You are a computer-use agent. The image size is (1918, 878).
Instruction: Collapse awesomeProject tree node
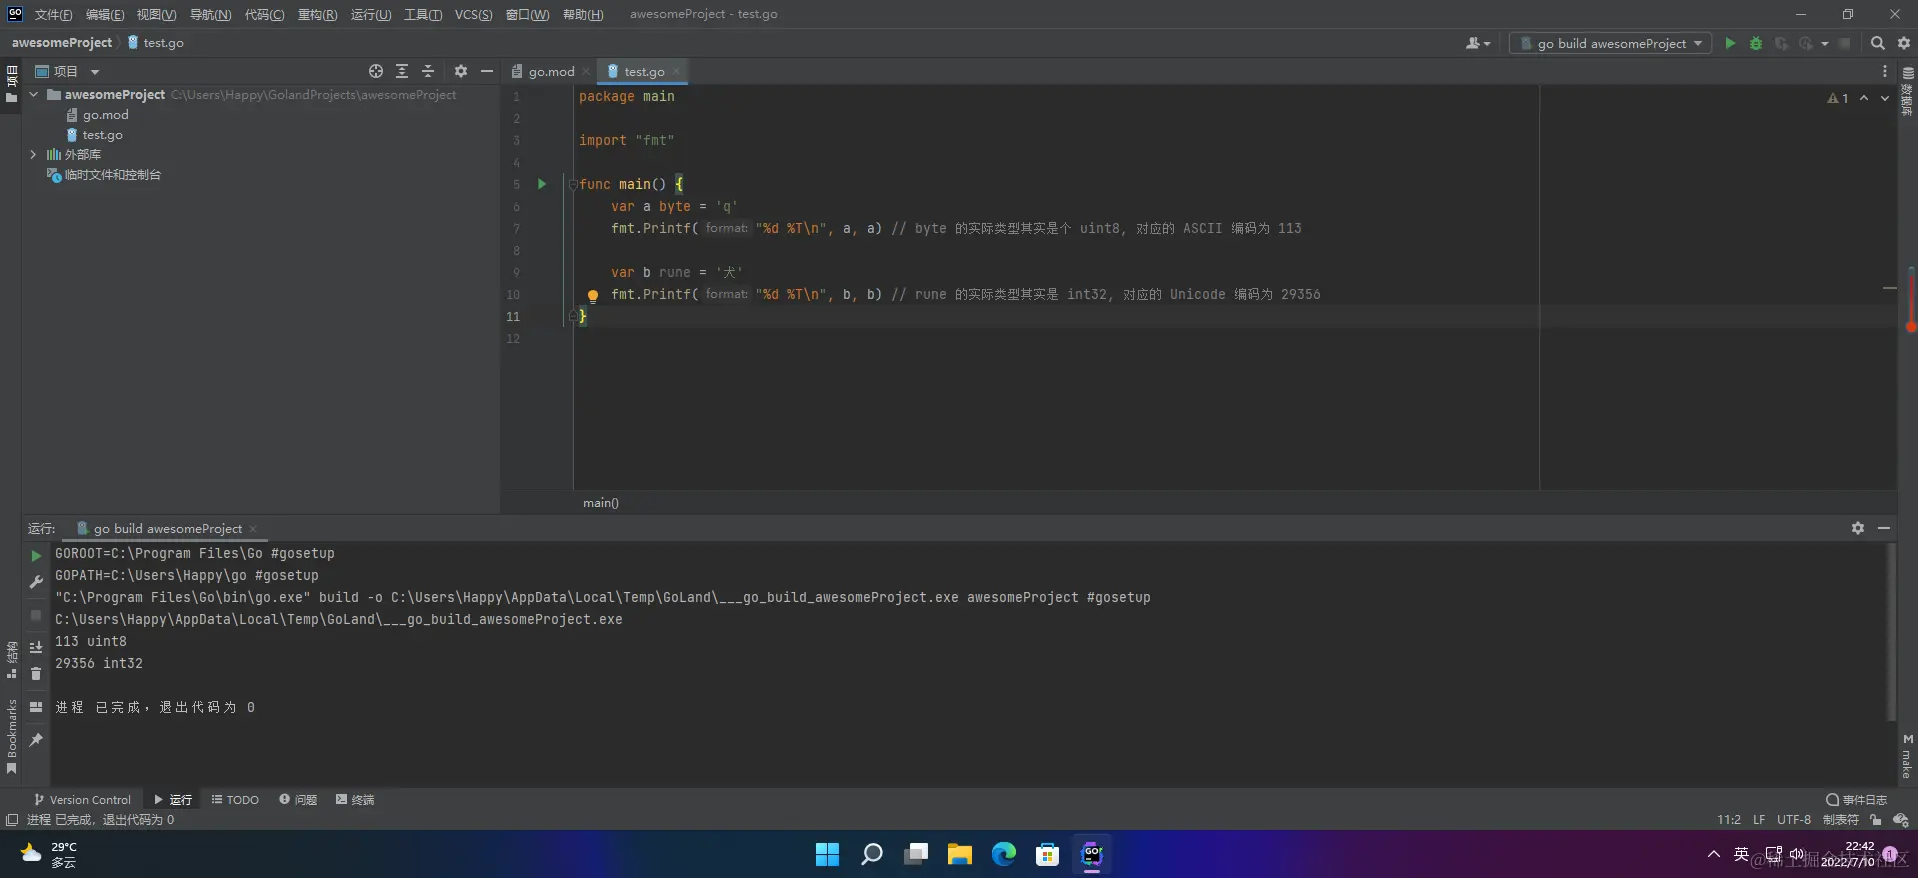point(34,95)
